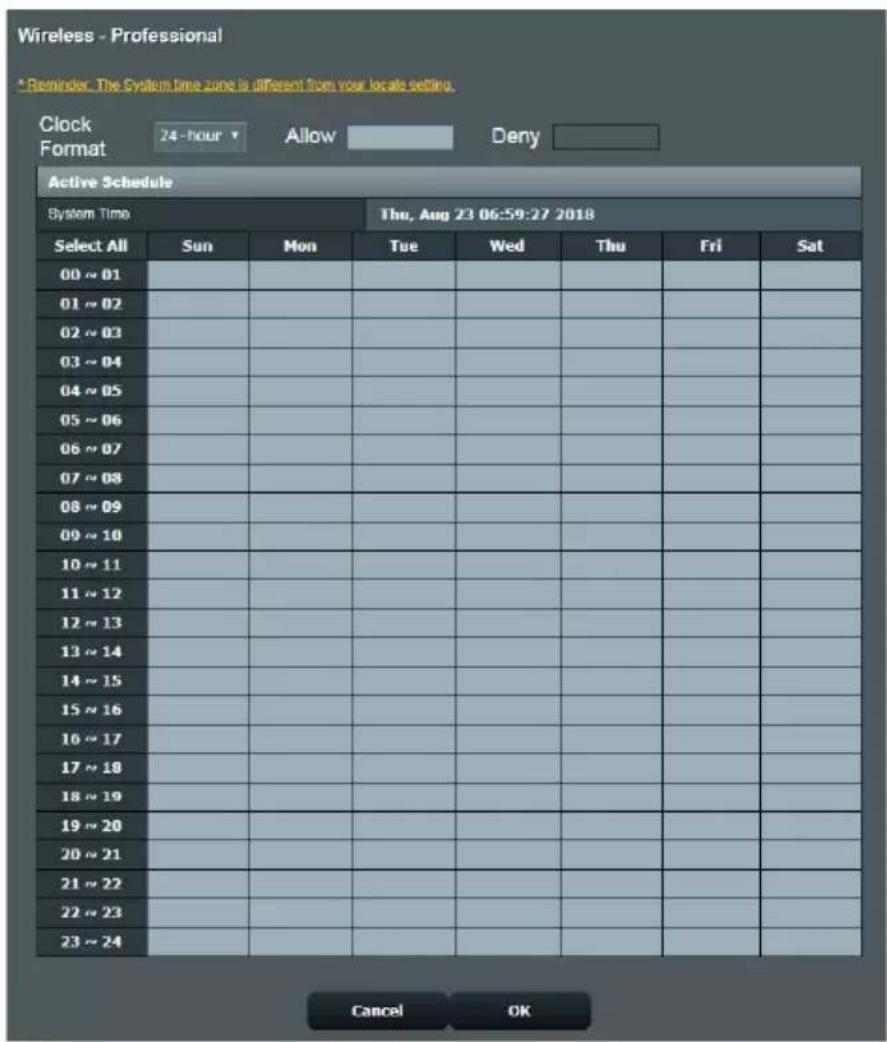
Task: Toggle the Mon 20 ~ 21 schedule cell
Action: coord(300,855)
